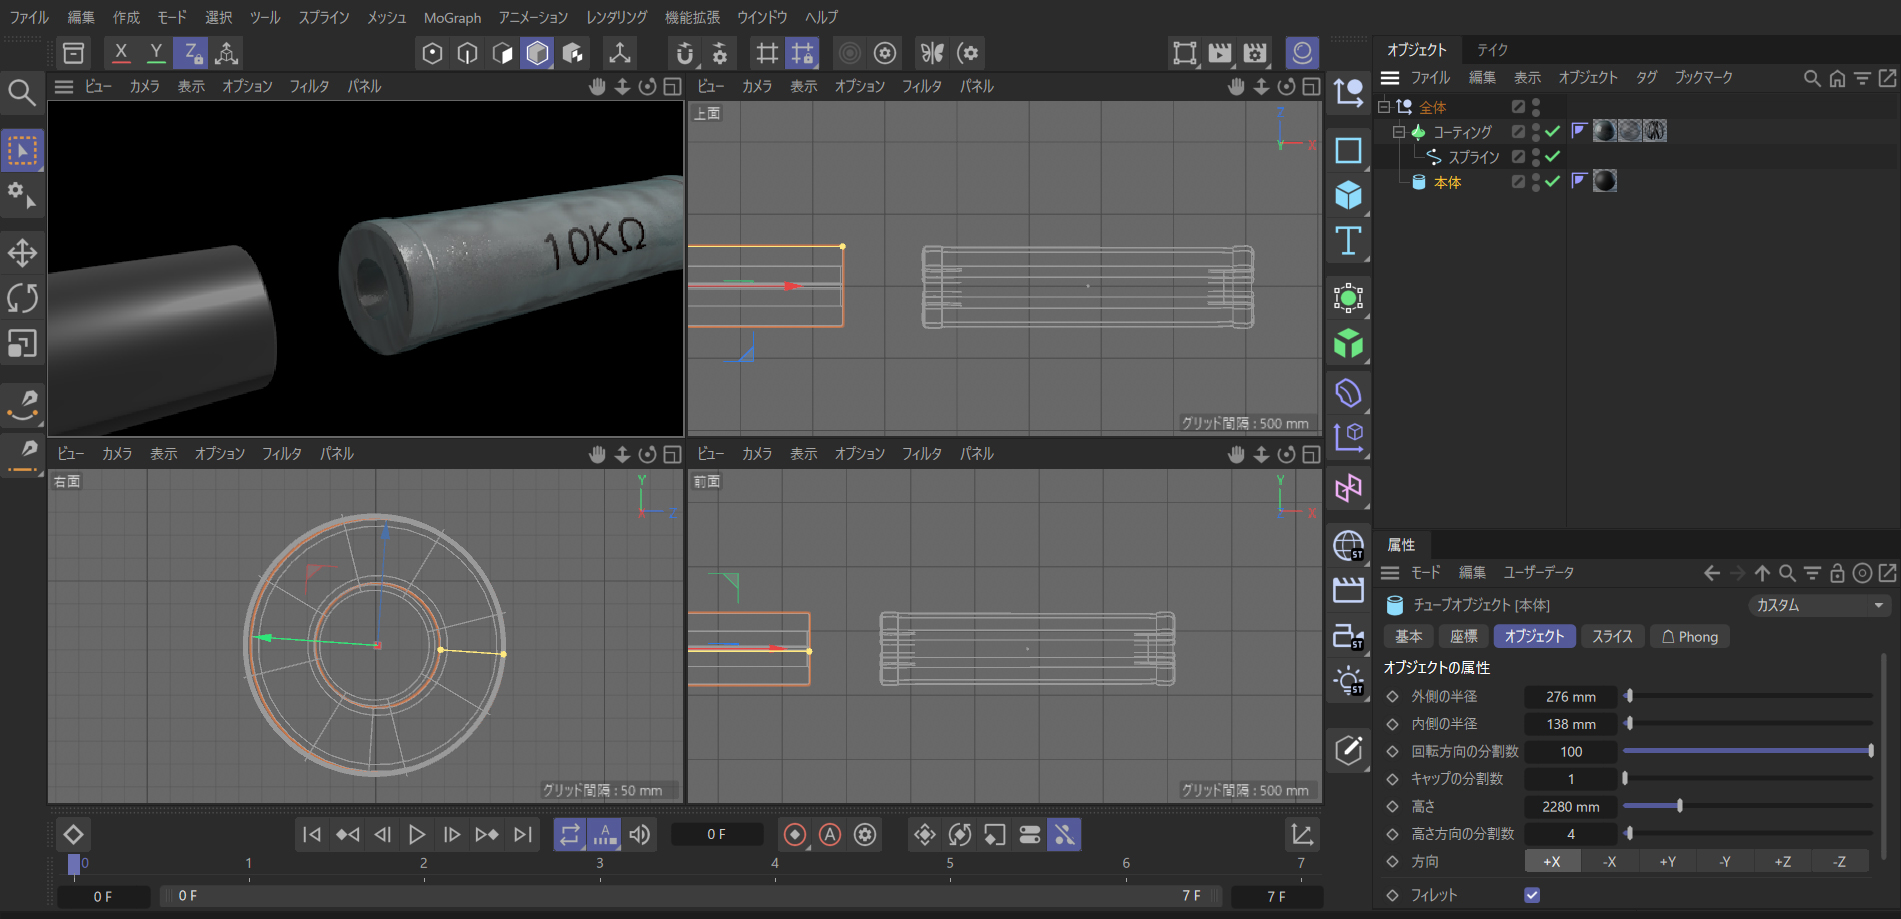This screenshot has width=1901, height=919.
Task: Open the カスタム dropdown in attributes
Action: coord(1819,605)
